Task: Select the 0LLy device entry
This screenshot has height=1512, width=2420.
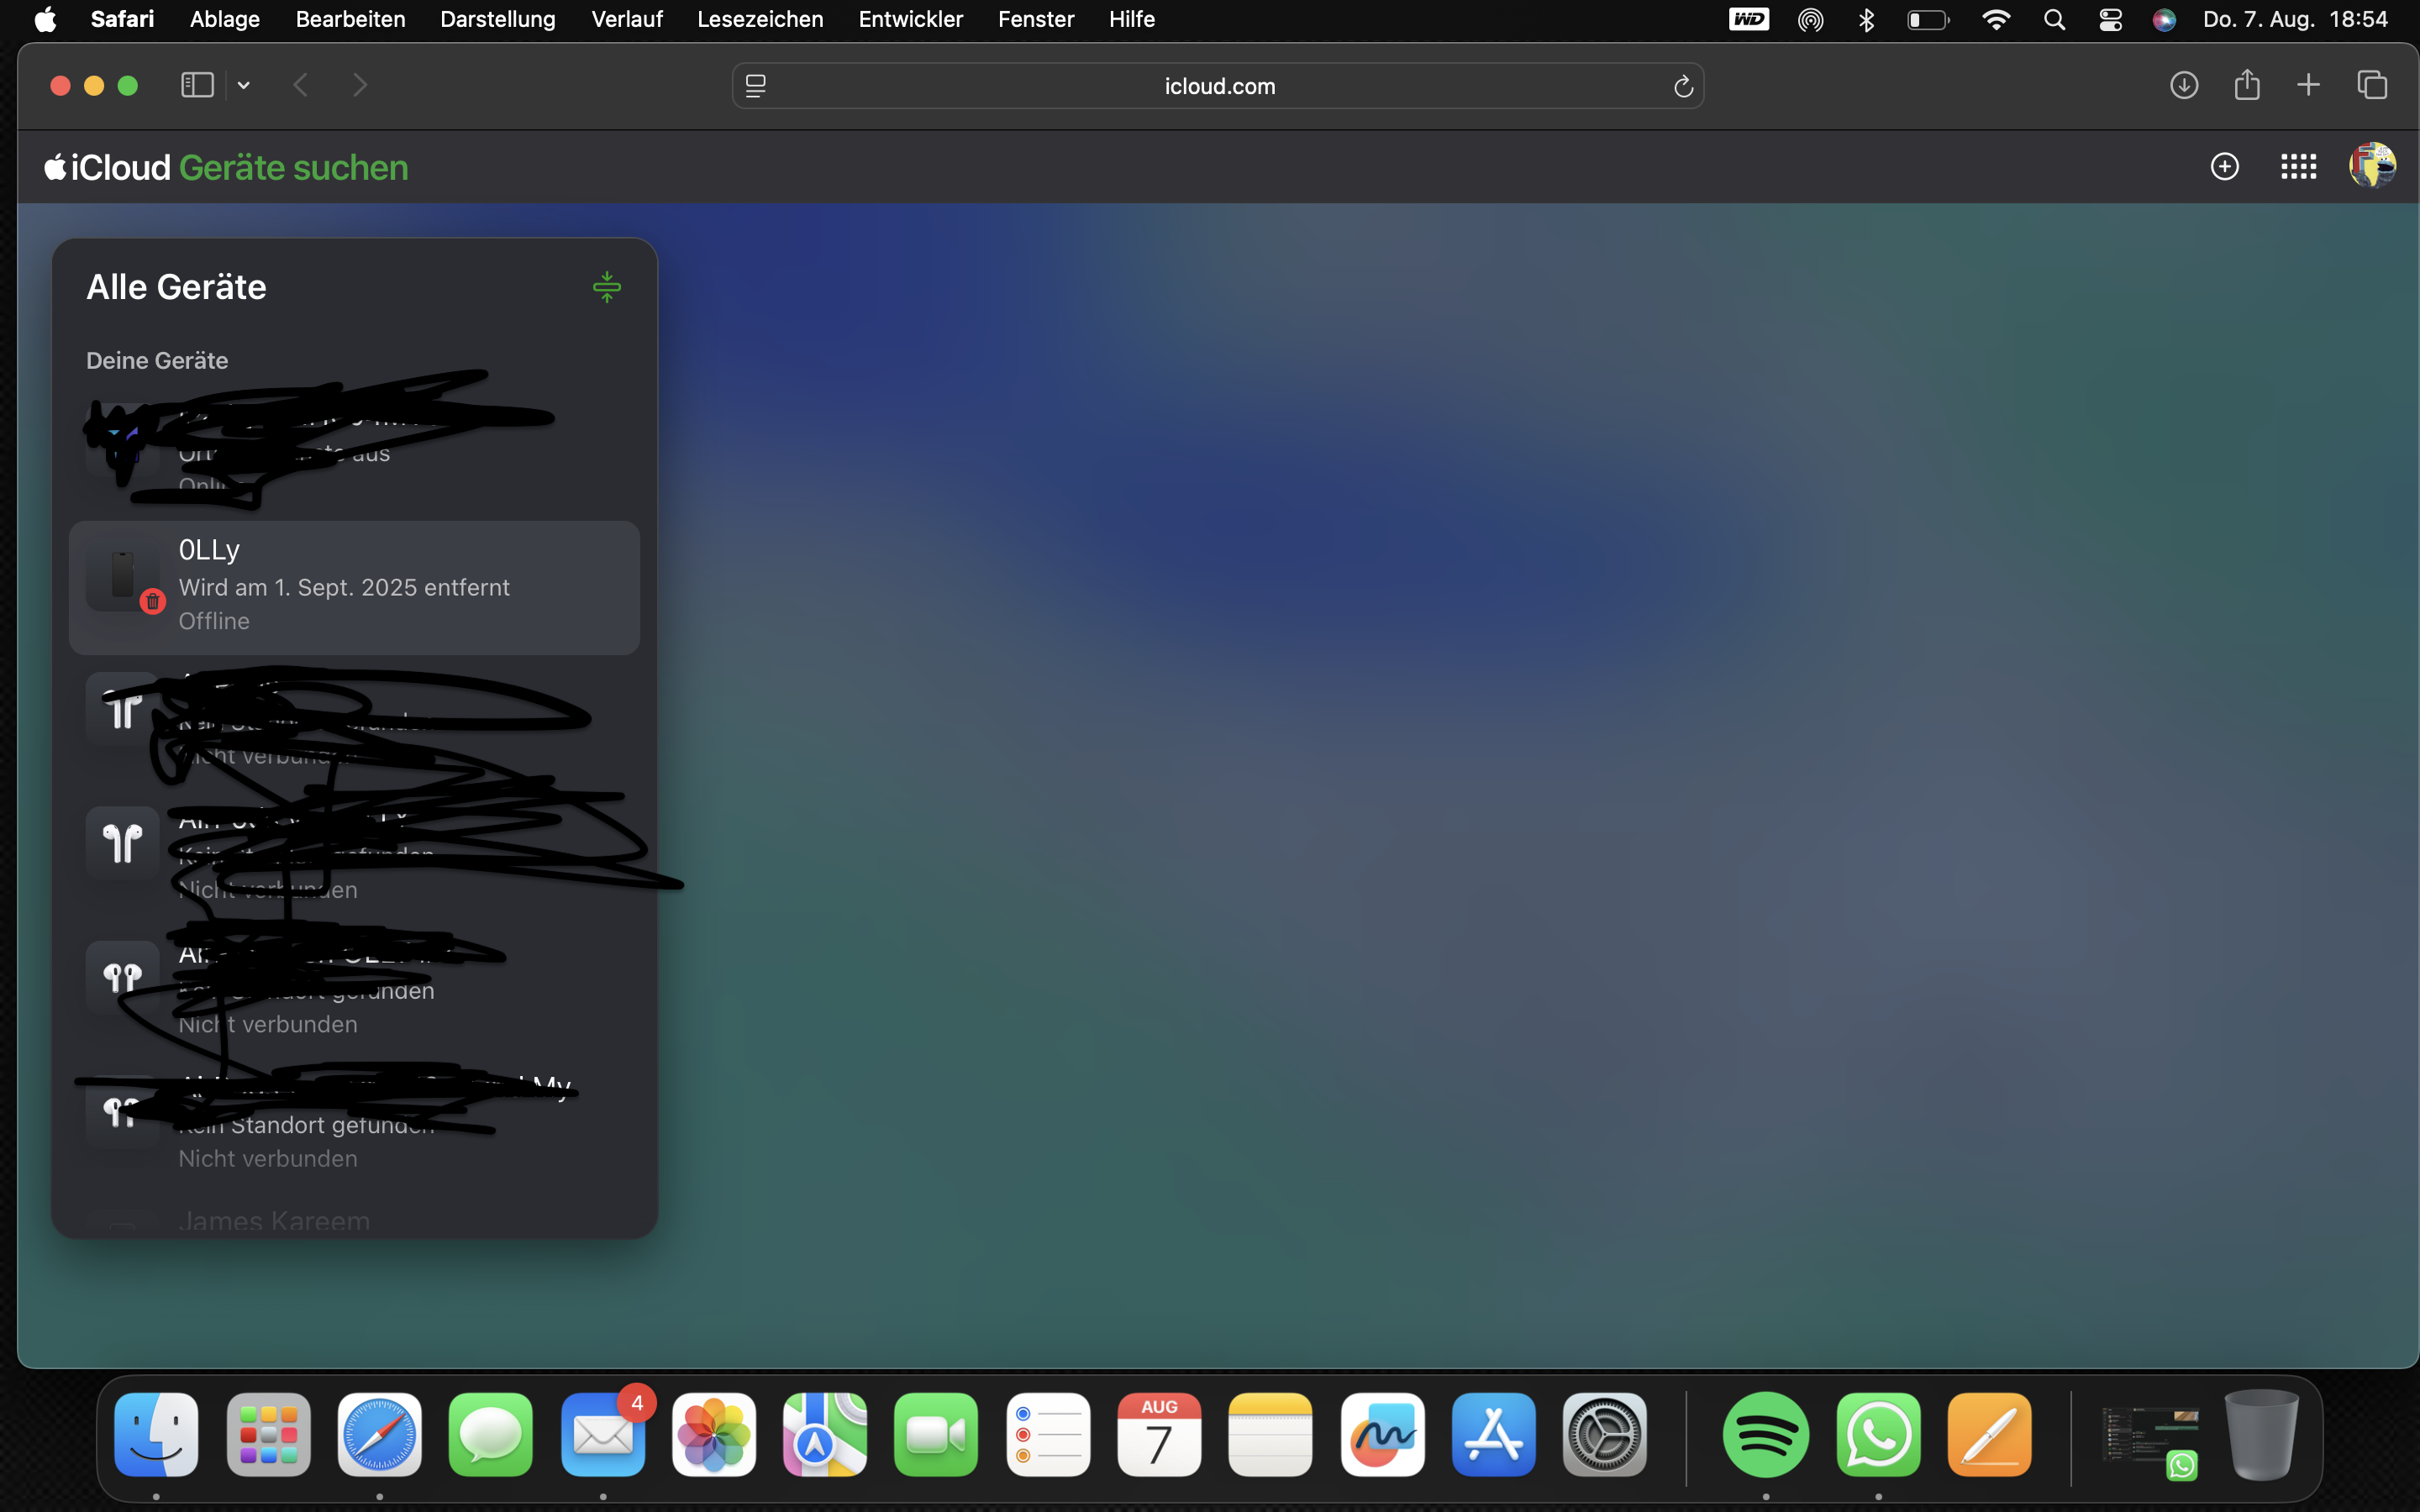Action: pyautogui.click(x=354, y=587)
